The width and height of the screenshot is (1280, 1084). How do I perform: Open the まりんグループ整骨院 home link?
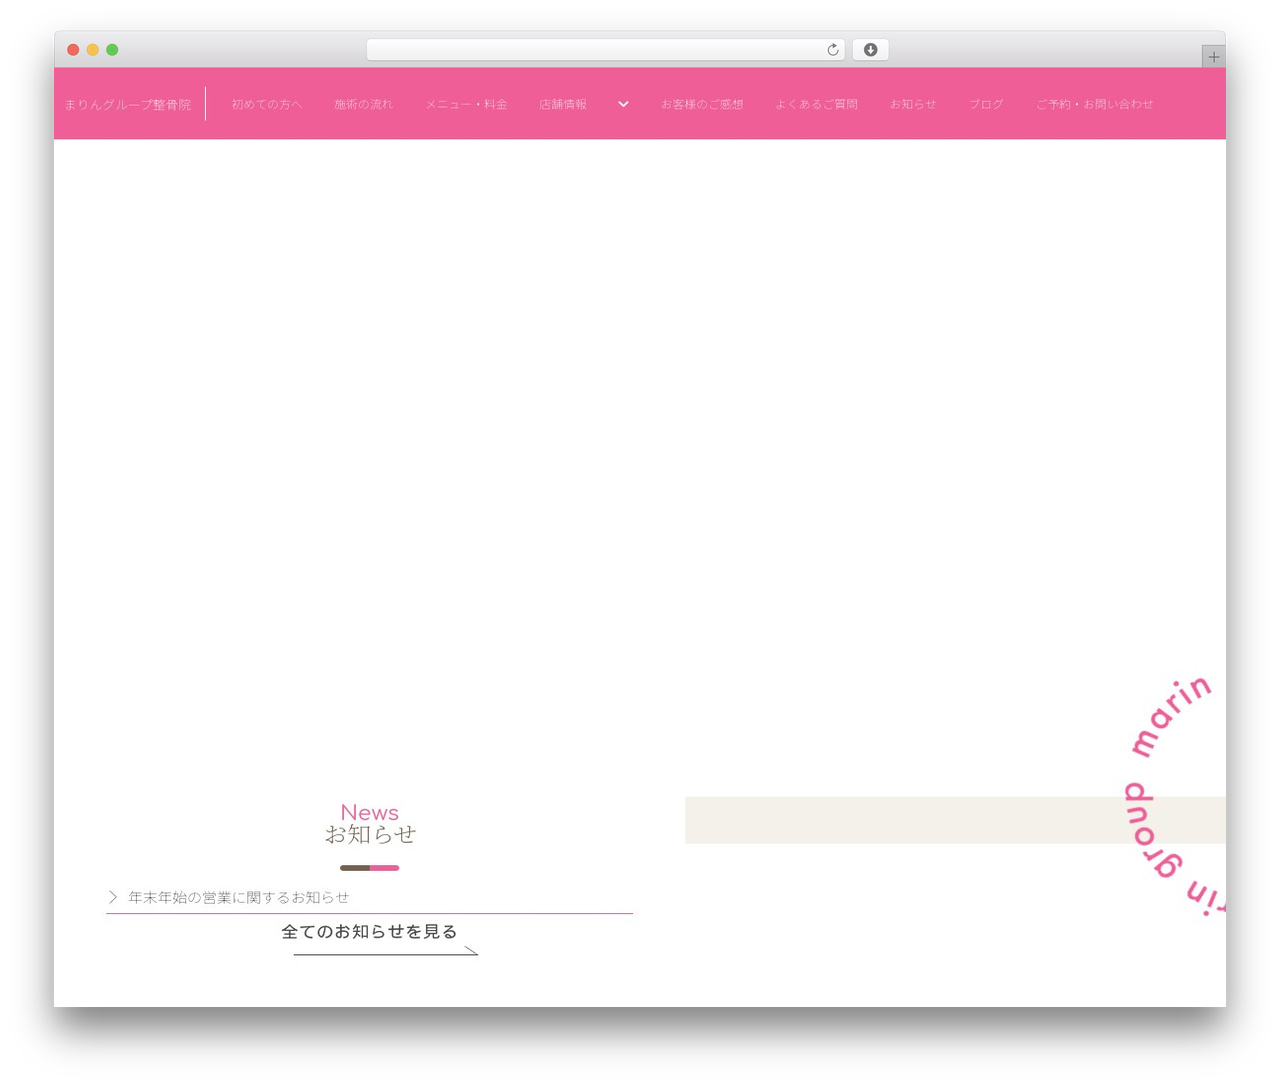click(127, 104)
